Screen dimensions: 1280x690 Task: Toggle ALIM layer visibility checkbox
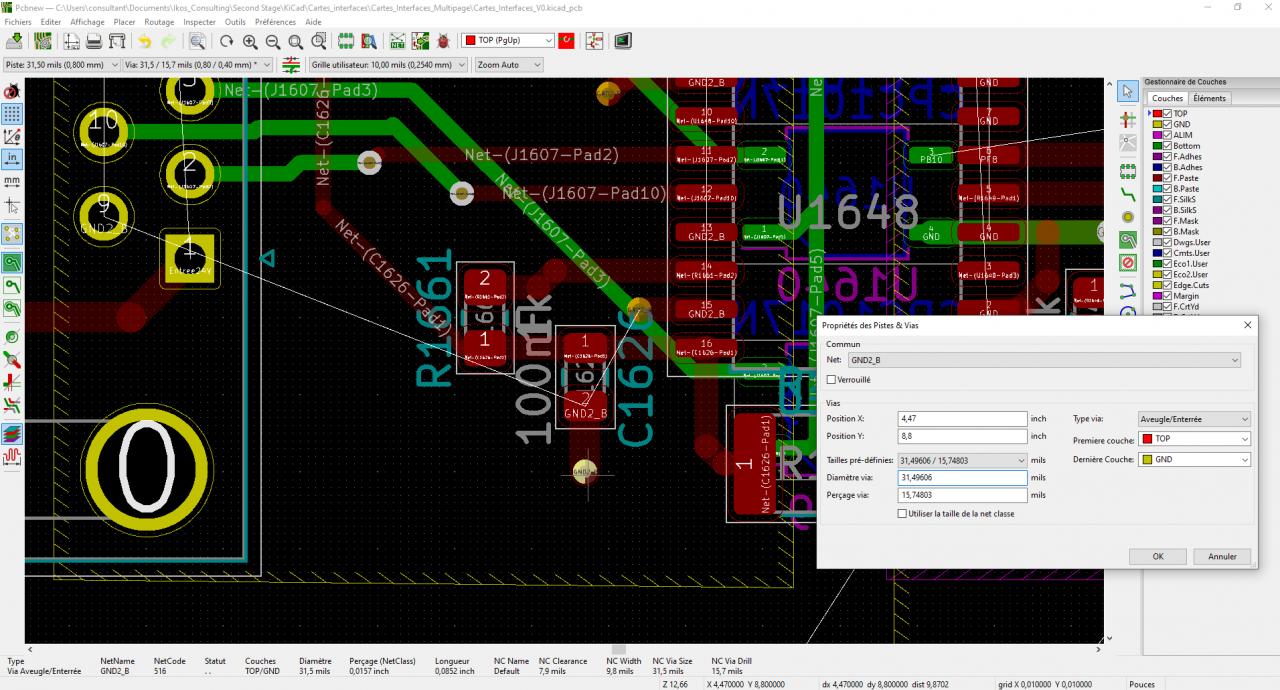(1168, 135)
